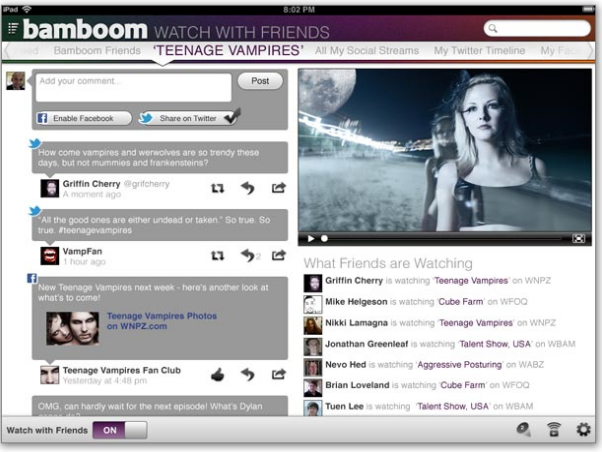
Task: Click in the Add your comment field
Action: click(134, 88)
